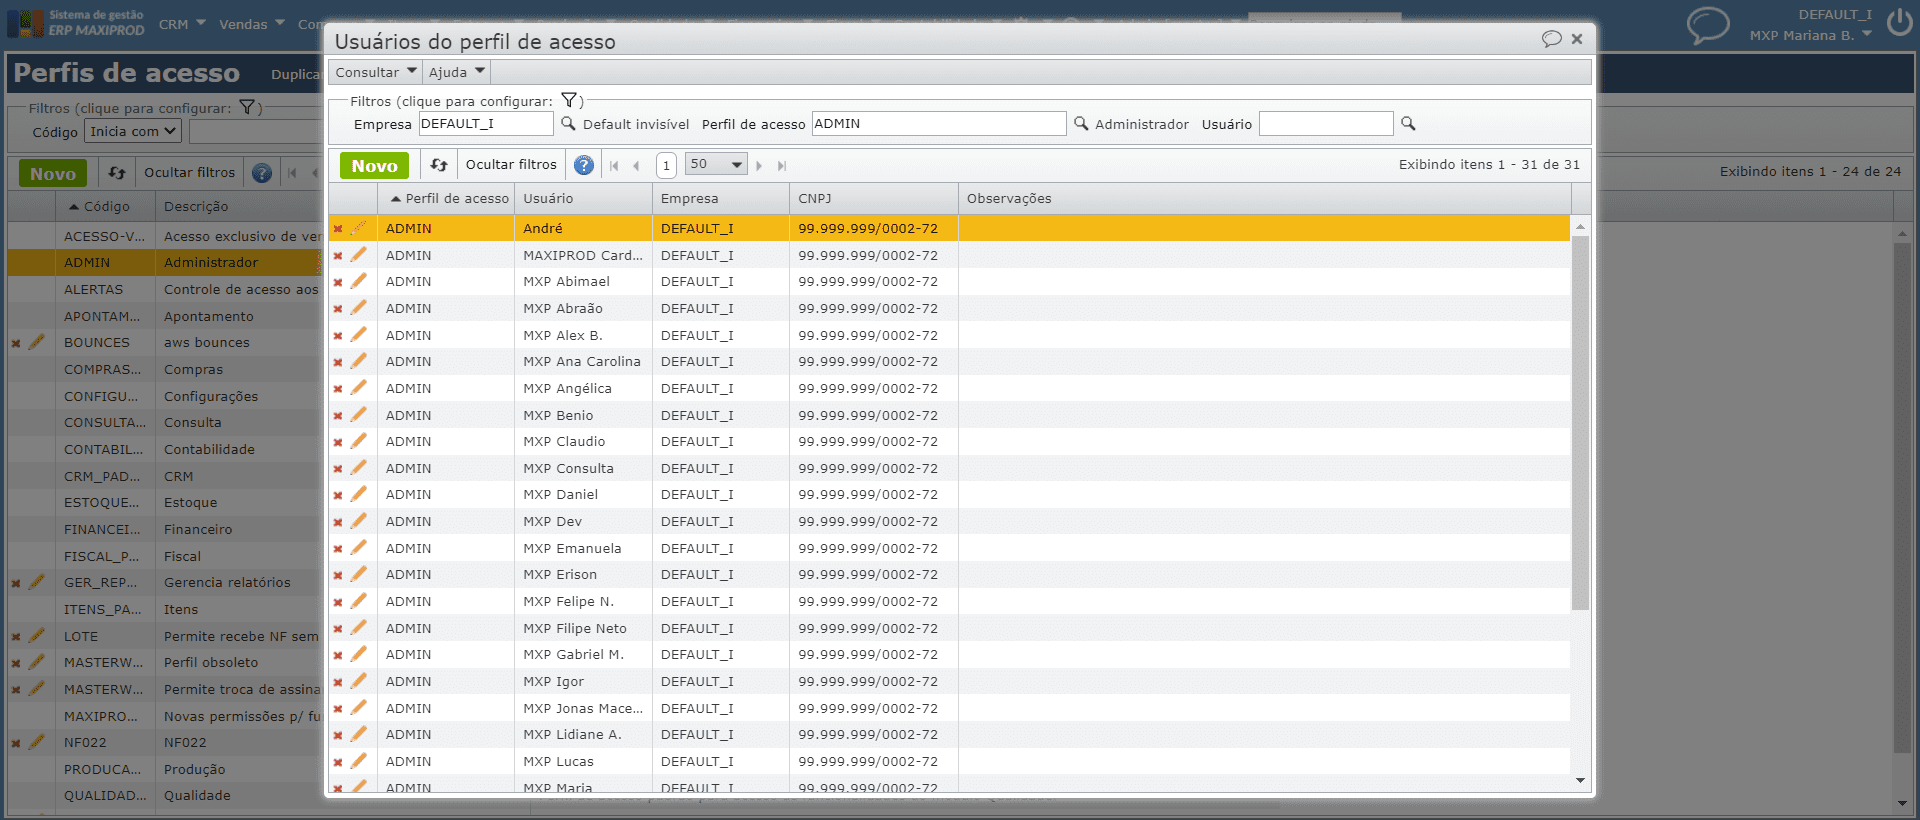
Task: Sort by Usuário column header
Action: coord(583,199)
